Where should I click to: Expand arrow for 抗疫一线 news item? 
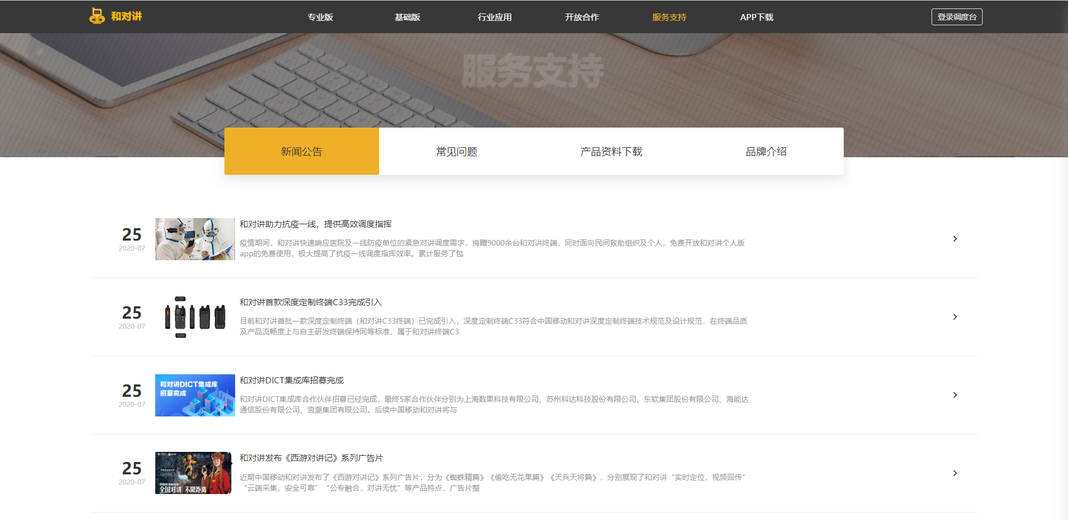tap(955, 239)
